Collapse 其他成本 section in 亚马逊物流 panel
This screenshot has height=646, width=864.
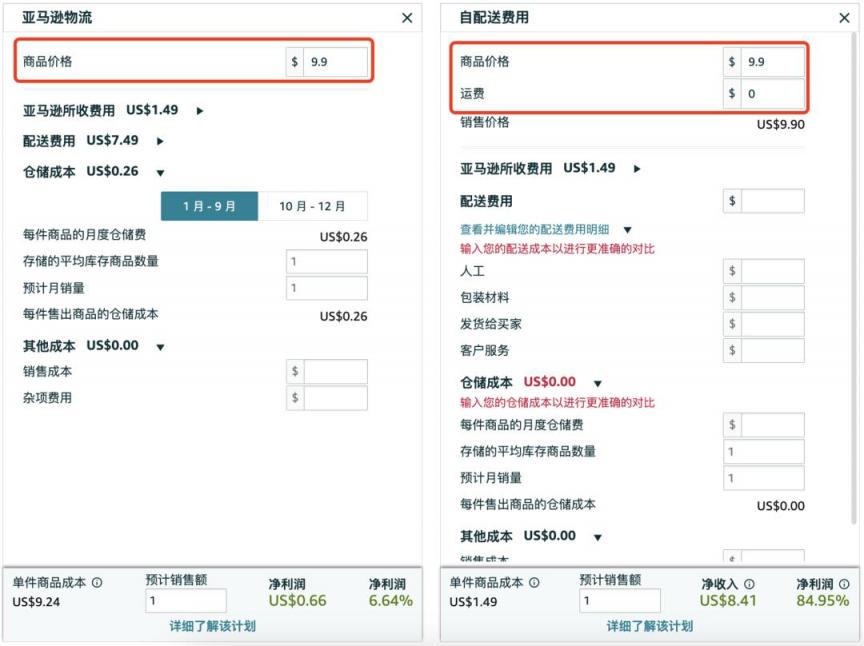160,347
